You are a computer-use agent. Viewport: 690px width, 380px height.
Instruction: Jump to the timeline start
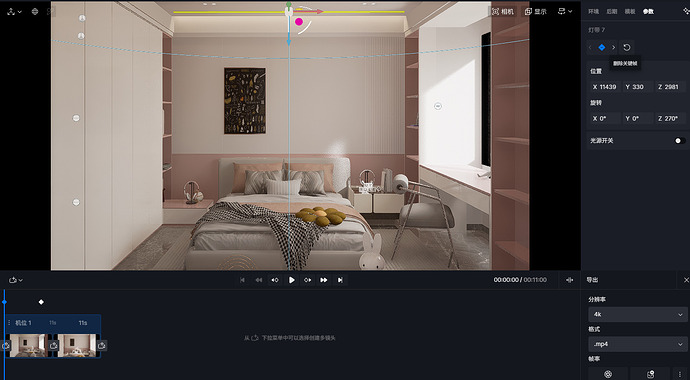click(x=242, y=280)
